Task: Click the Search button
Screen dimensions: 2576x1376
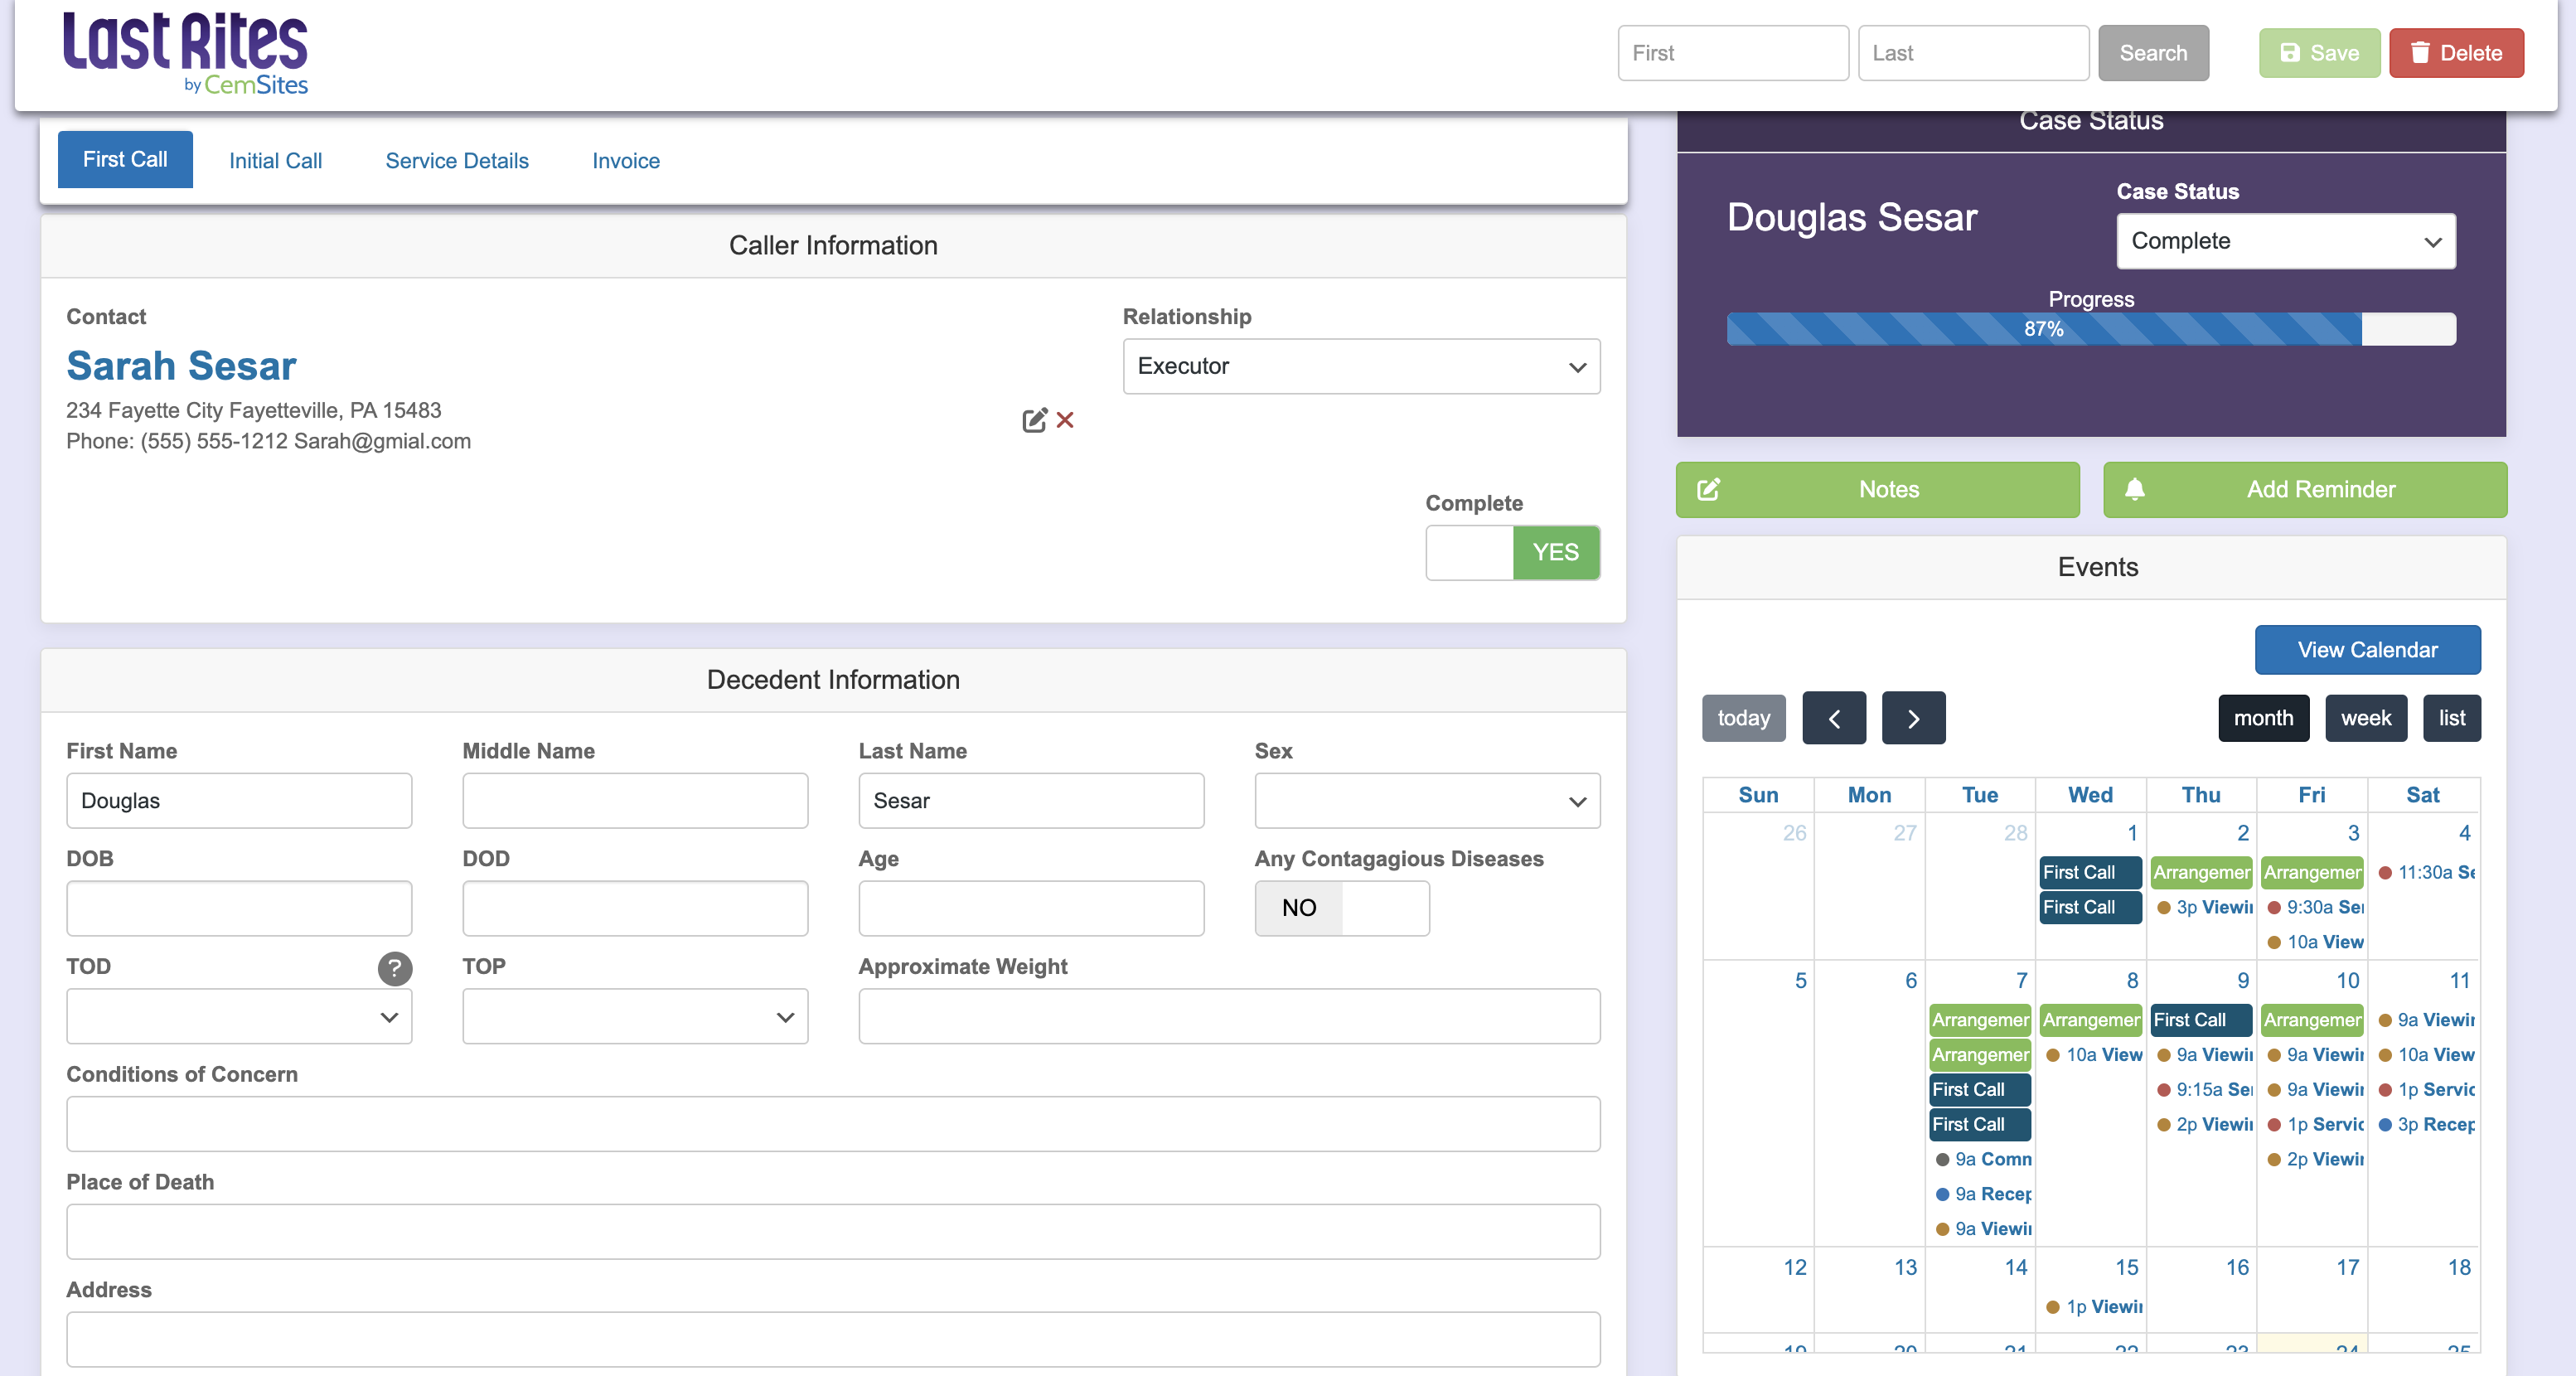Action: tap(2153, 51)
